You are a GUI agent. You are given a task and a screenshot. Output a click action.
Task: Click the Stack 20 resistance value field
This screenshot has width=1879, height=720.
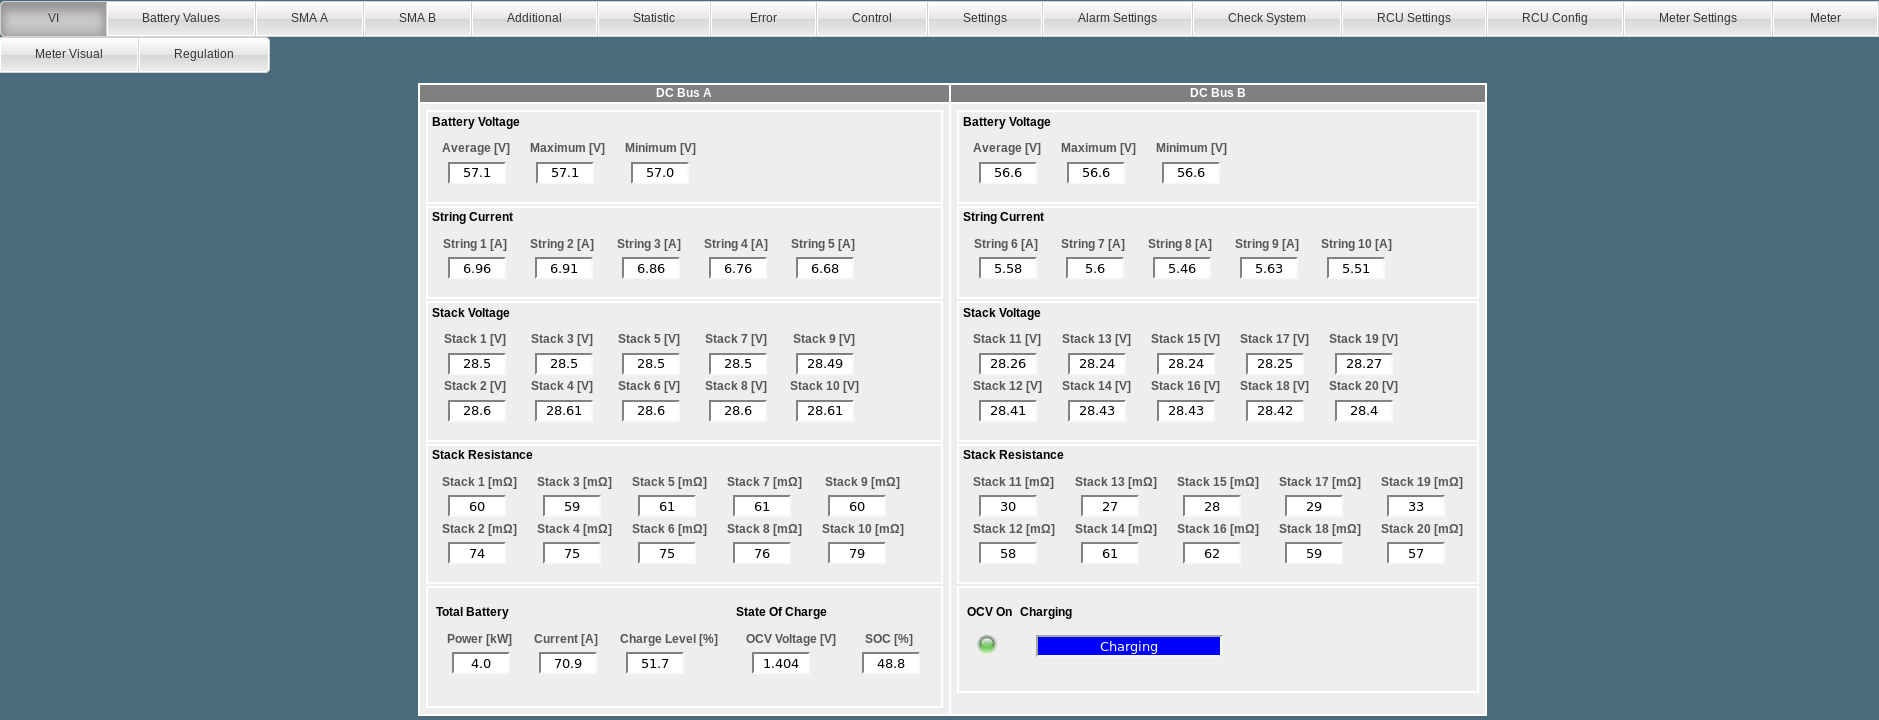tap(1415, 553)
